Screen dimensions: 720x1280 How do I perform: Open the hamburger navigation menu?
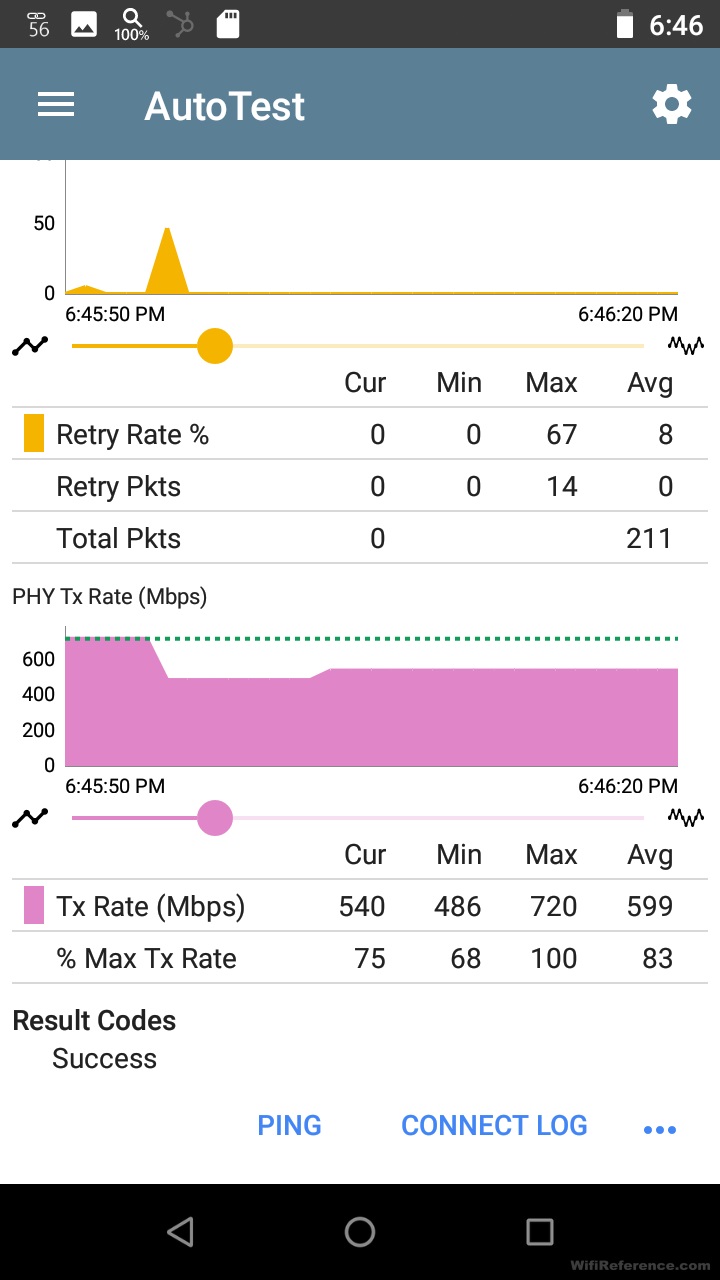pyautogui.click(x=56, y=105)
